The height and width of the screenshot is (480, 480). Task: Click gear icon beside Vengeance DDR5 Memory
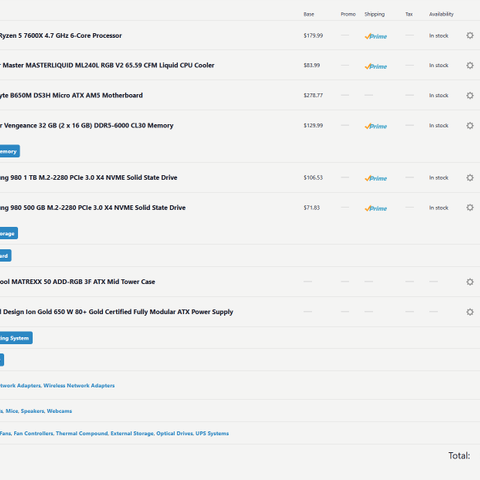click(470, 125)
